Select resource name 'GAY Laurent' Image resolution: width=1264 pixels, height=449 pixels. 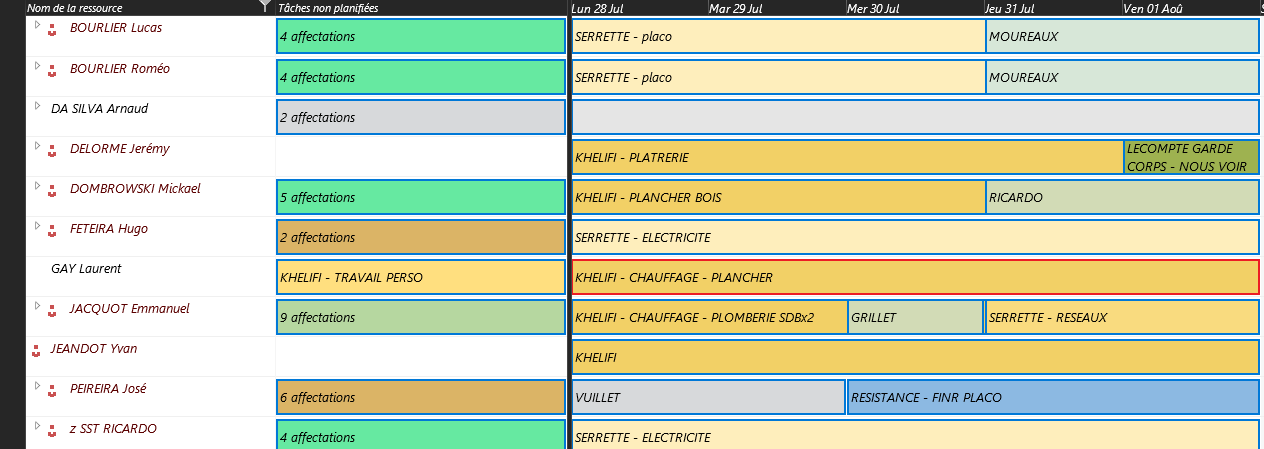[x=86, y=268]
